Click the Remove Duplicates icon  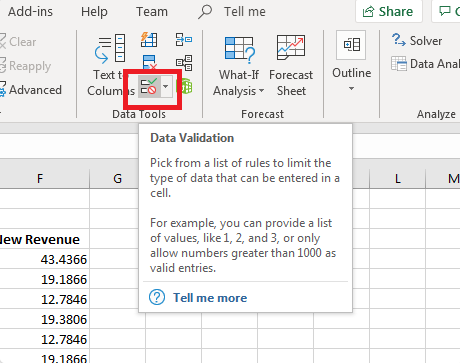pos(149,63)
